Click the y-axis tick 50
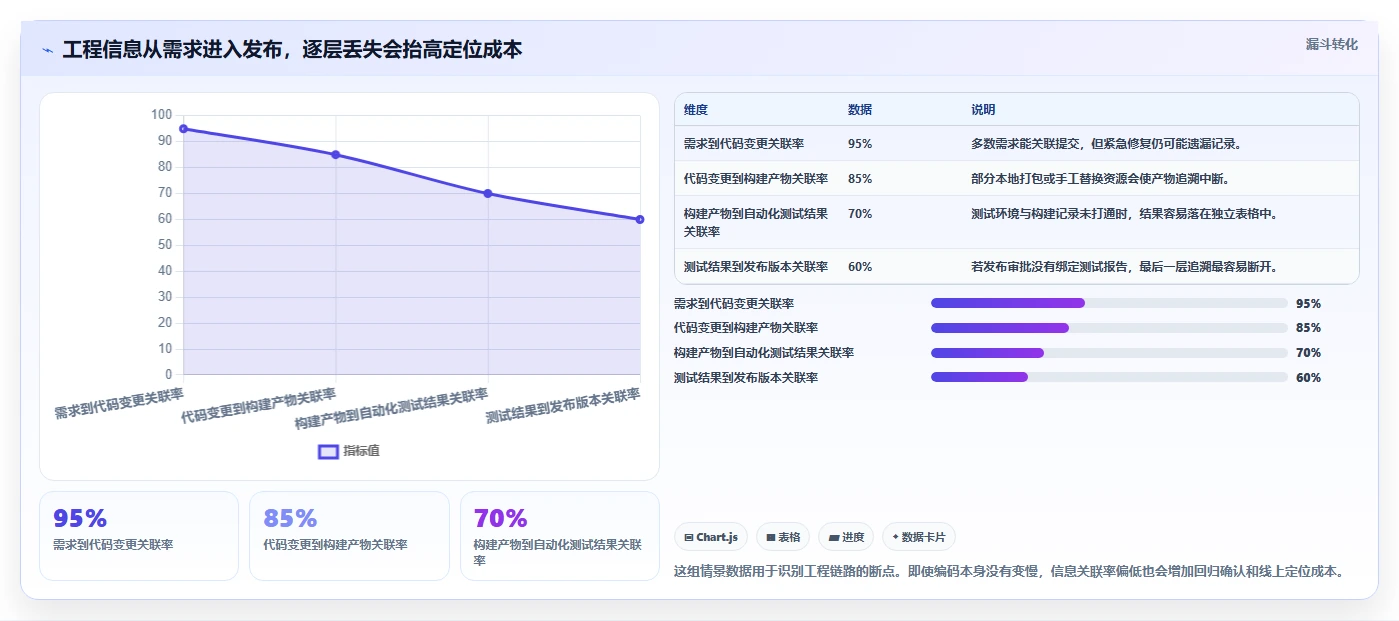The width and height of the screenshot is (1399, 621). point(164,245)
